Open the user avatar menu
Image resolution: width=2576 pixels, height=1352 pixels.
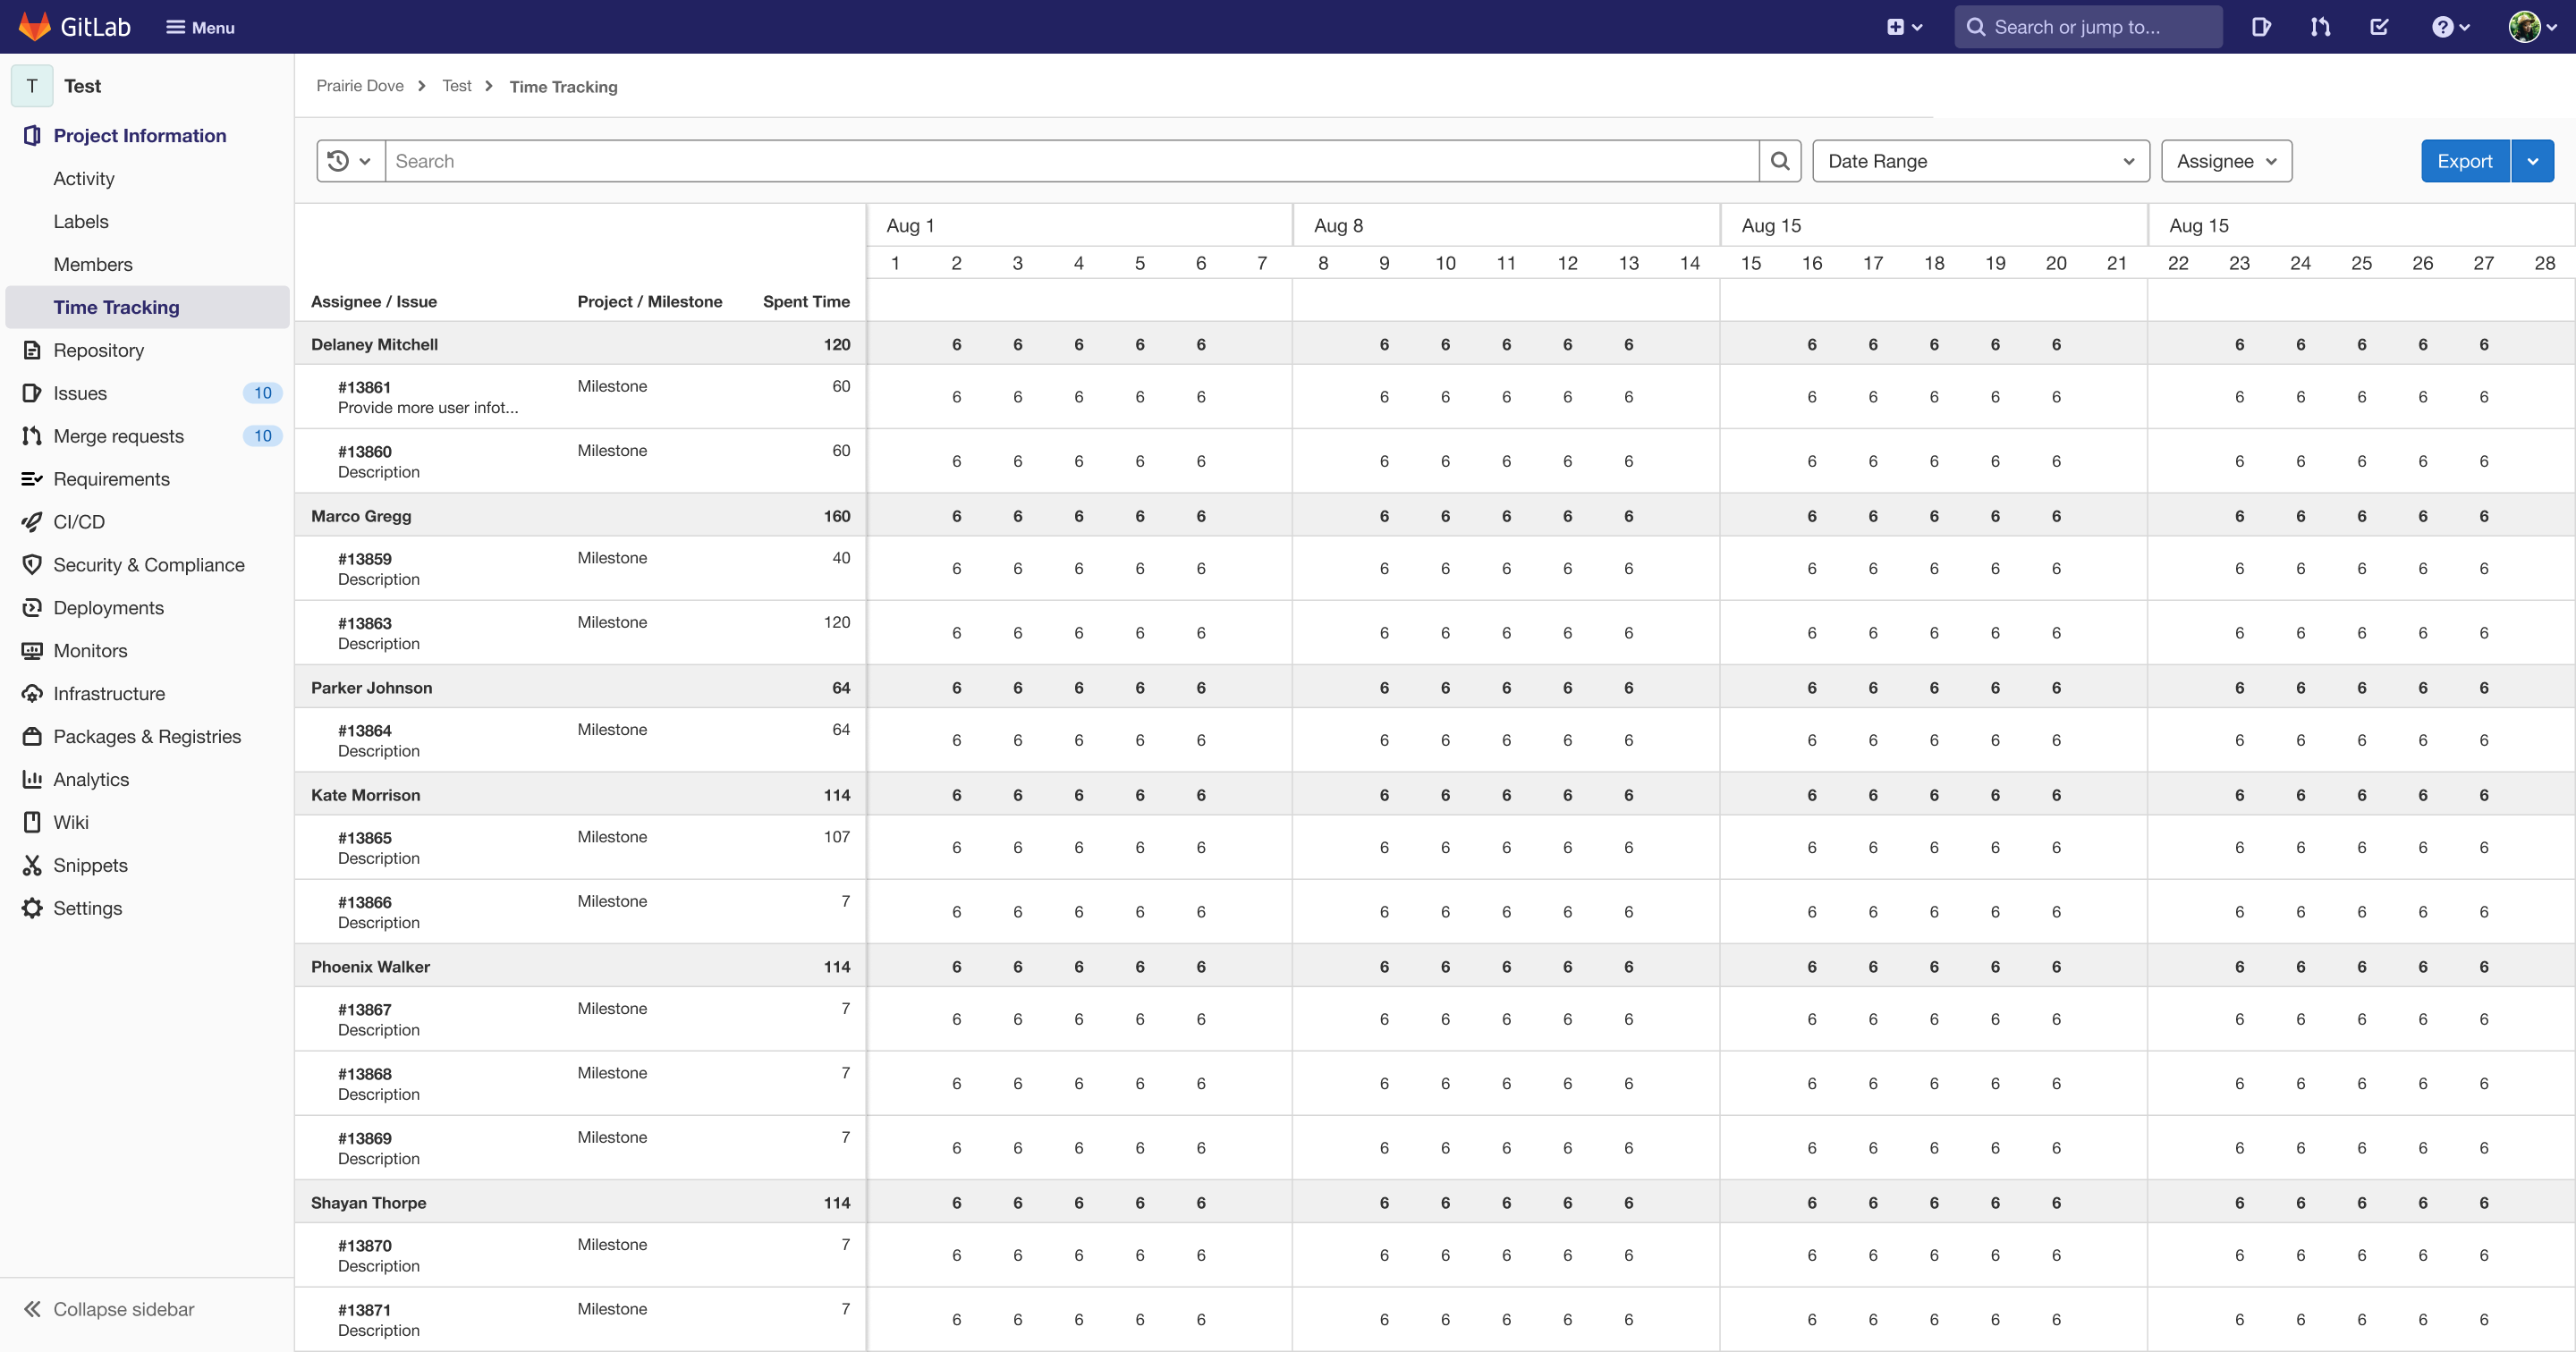click(2532, 27)
